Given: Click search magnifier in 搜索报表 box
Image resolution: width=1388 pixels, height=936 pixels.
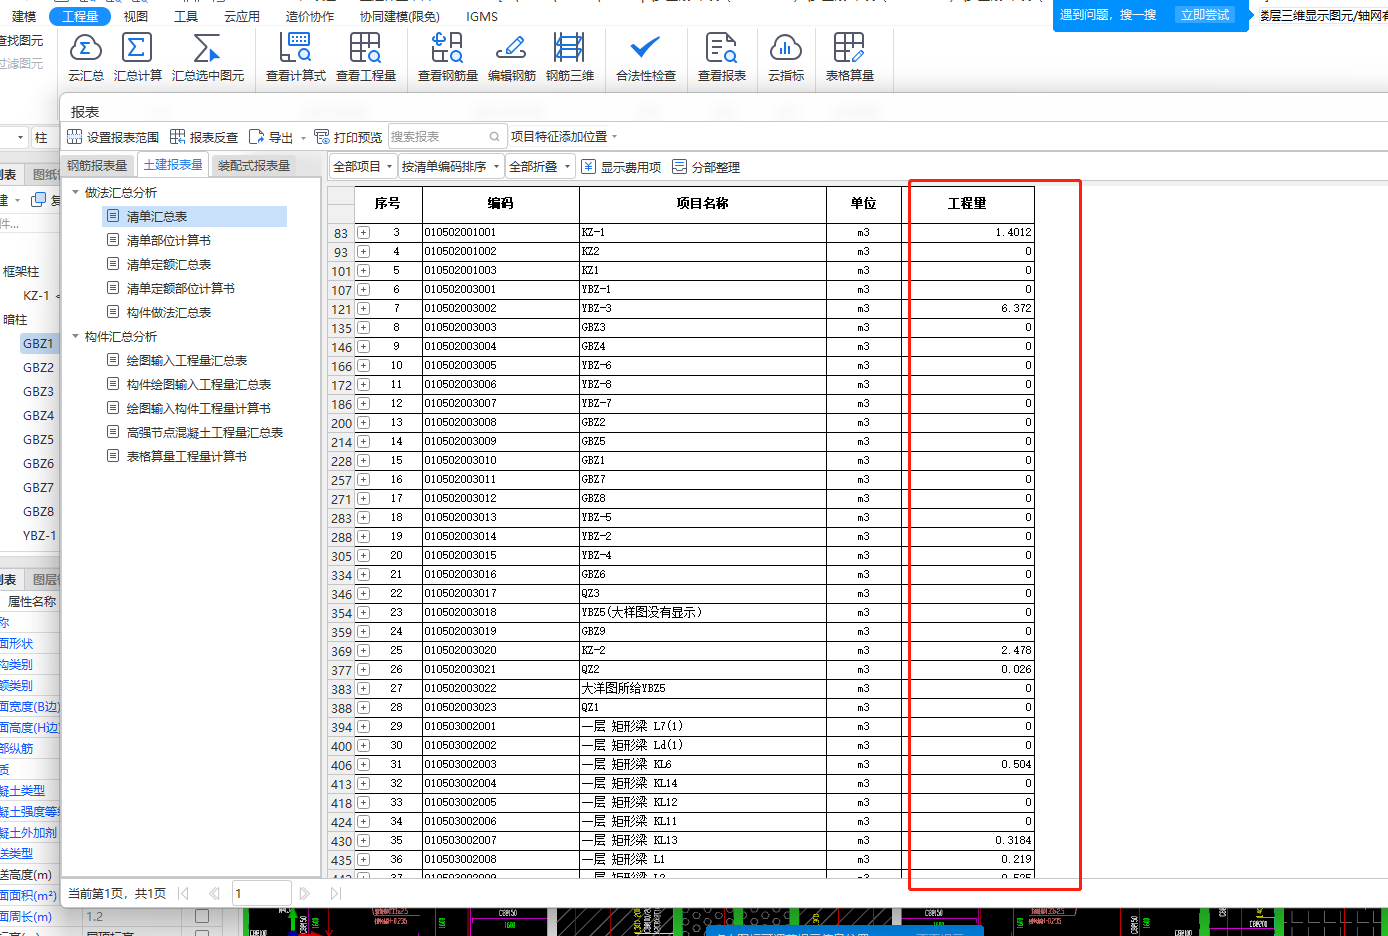Looking at the screenshot, I should (x=494, y=137).
